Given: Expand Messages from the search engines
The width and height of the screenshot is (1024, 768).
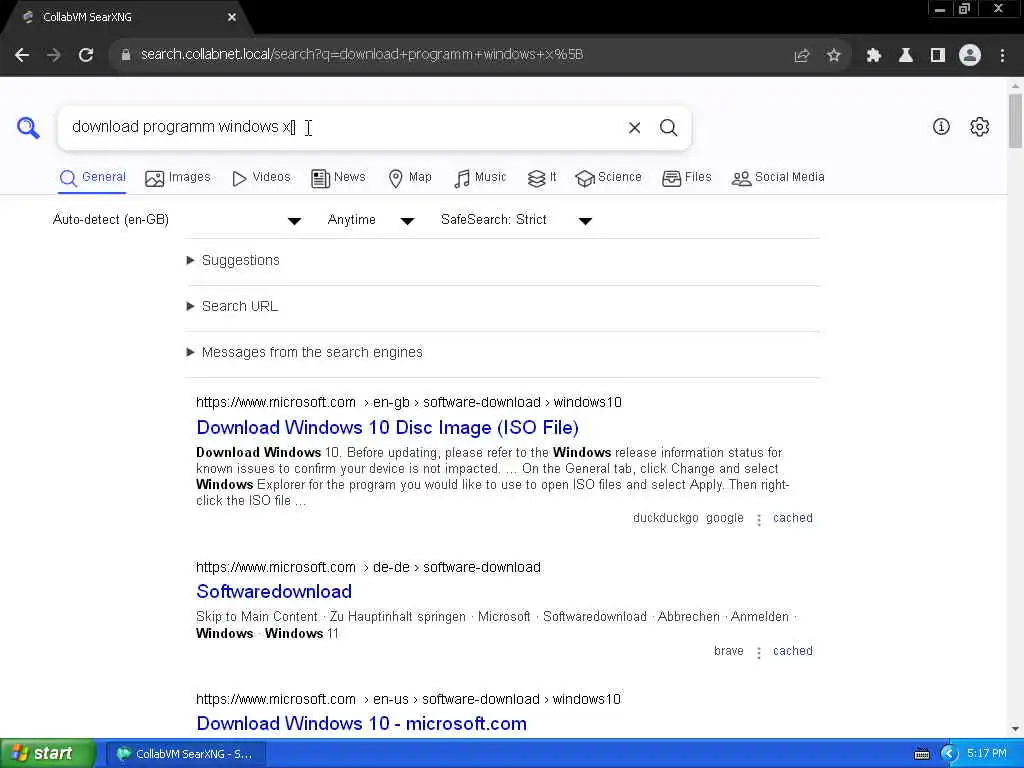Looking at the screenshot, I should pos(305,353).
